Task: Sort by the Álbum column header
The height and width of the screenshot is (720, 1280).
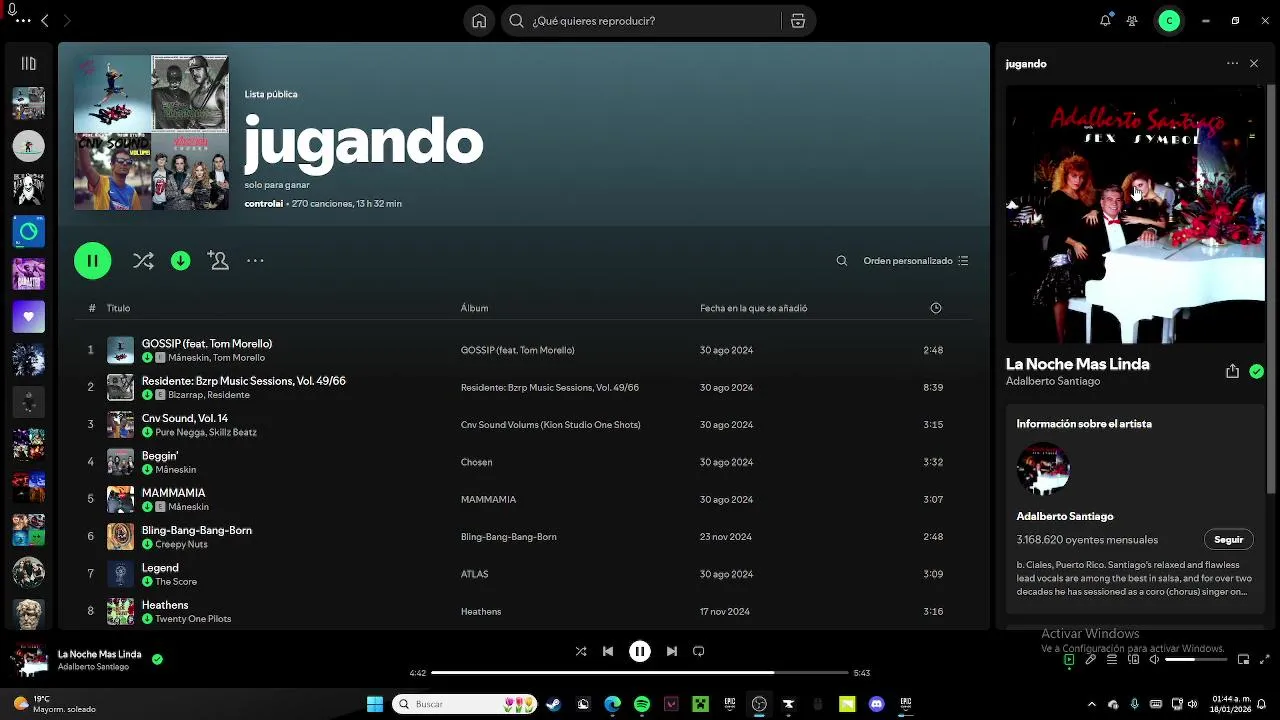Action: [474, 308]
